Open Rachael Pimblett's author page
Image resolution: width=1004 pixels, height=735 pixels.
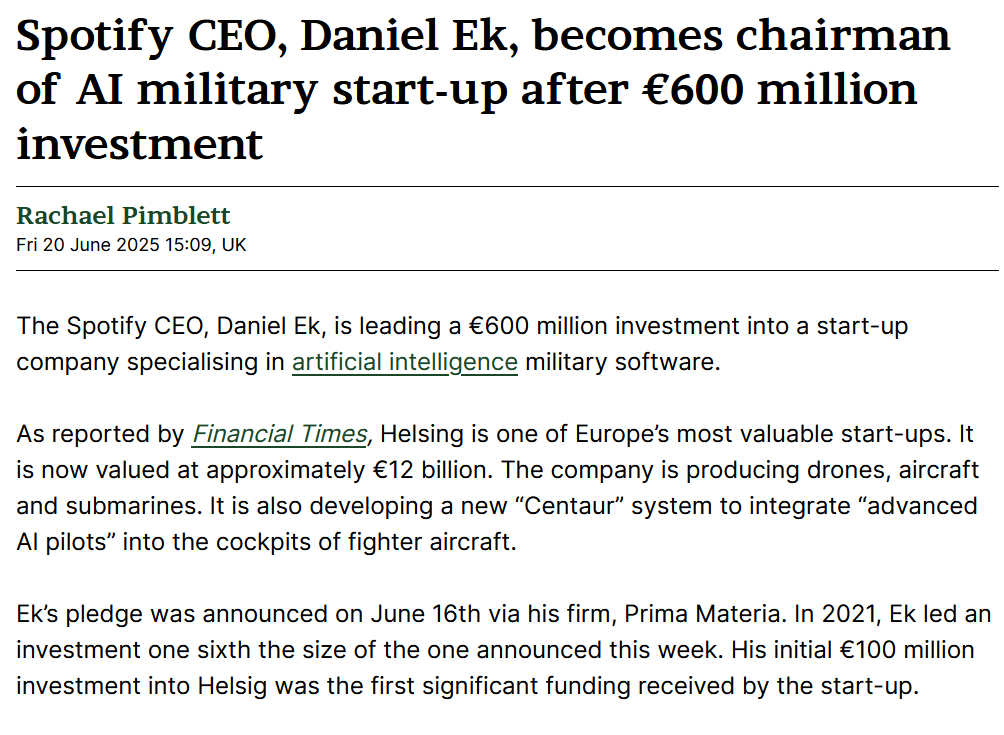pyautogui.click(x=123, y=215)
